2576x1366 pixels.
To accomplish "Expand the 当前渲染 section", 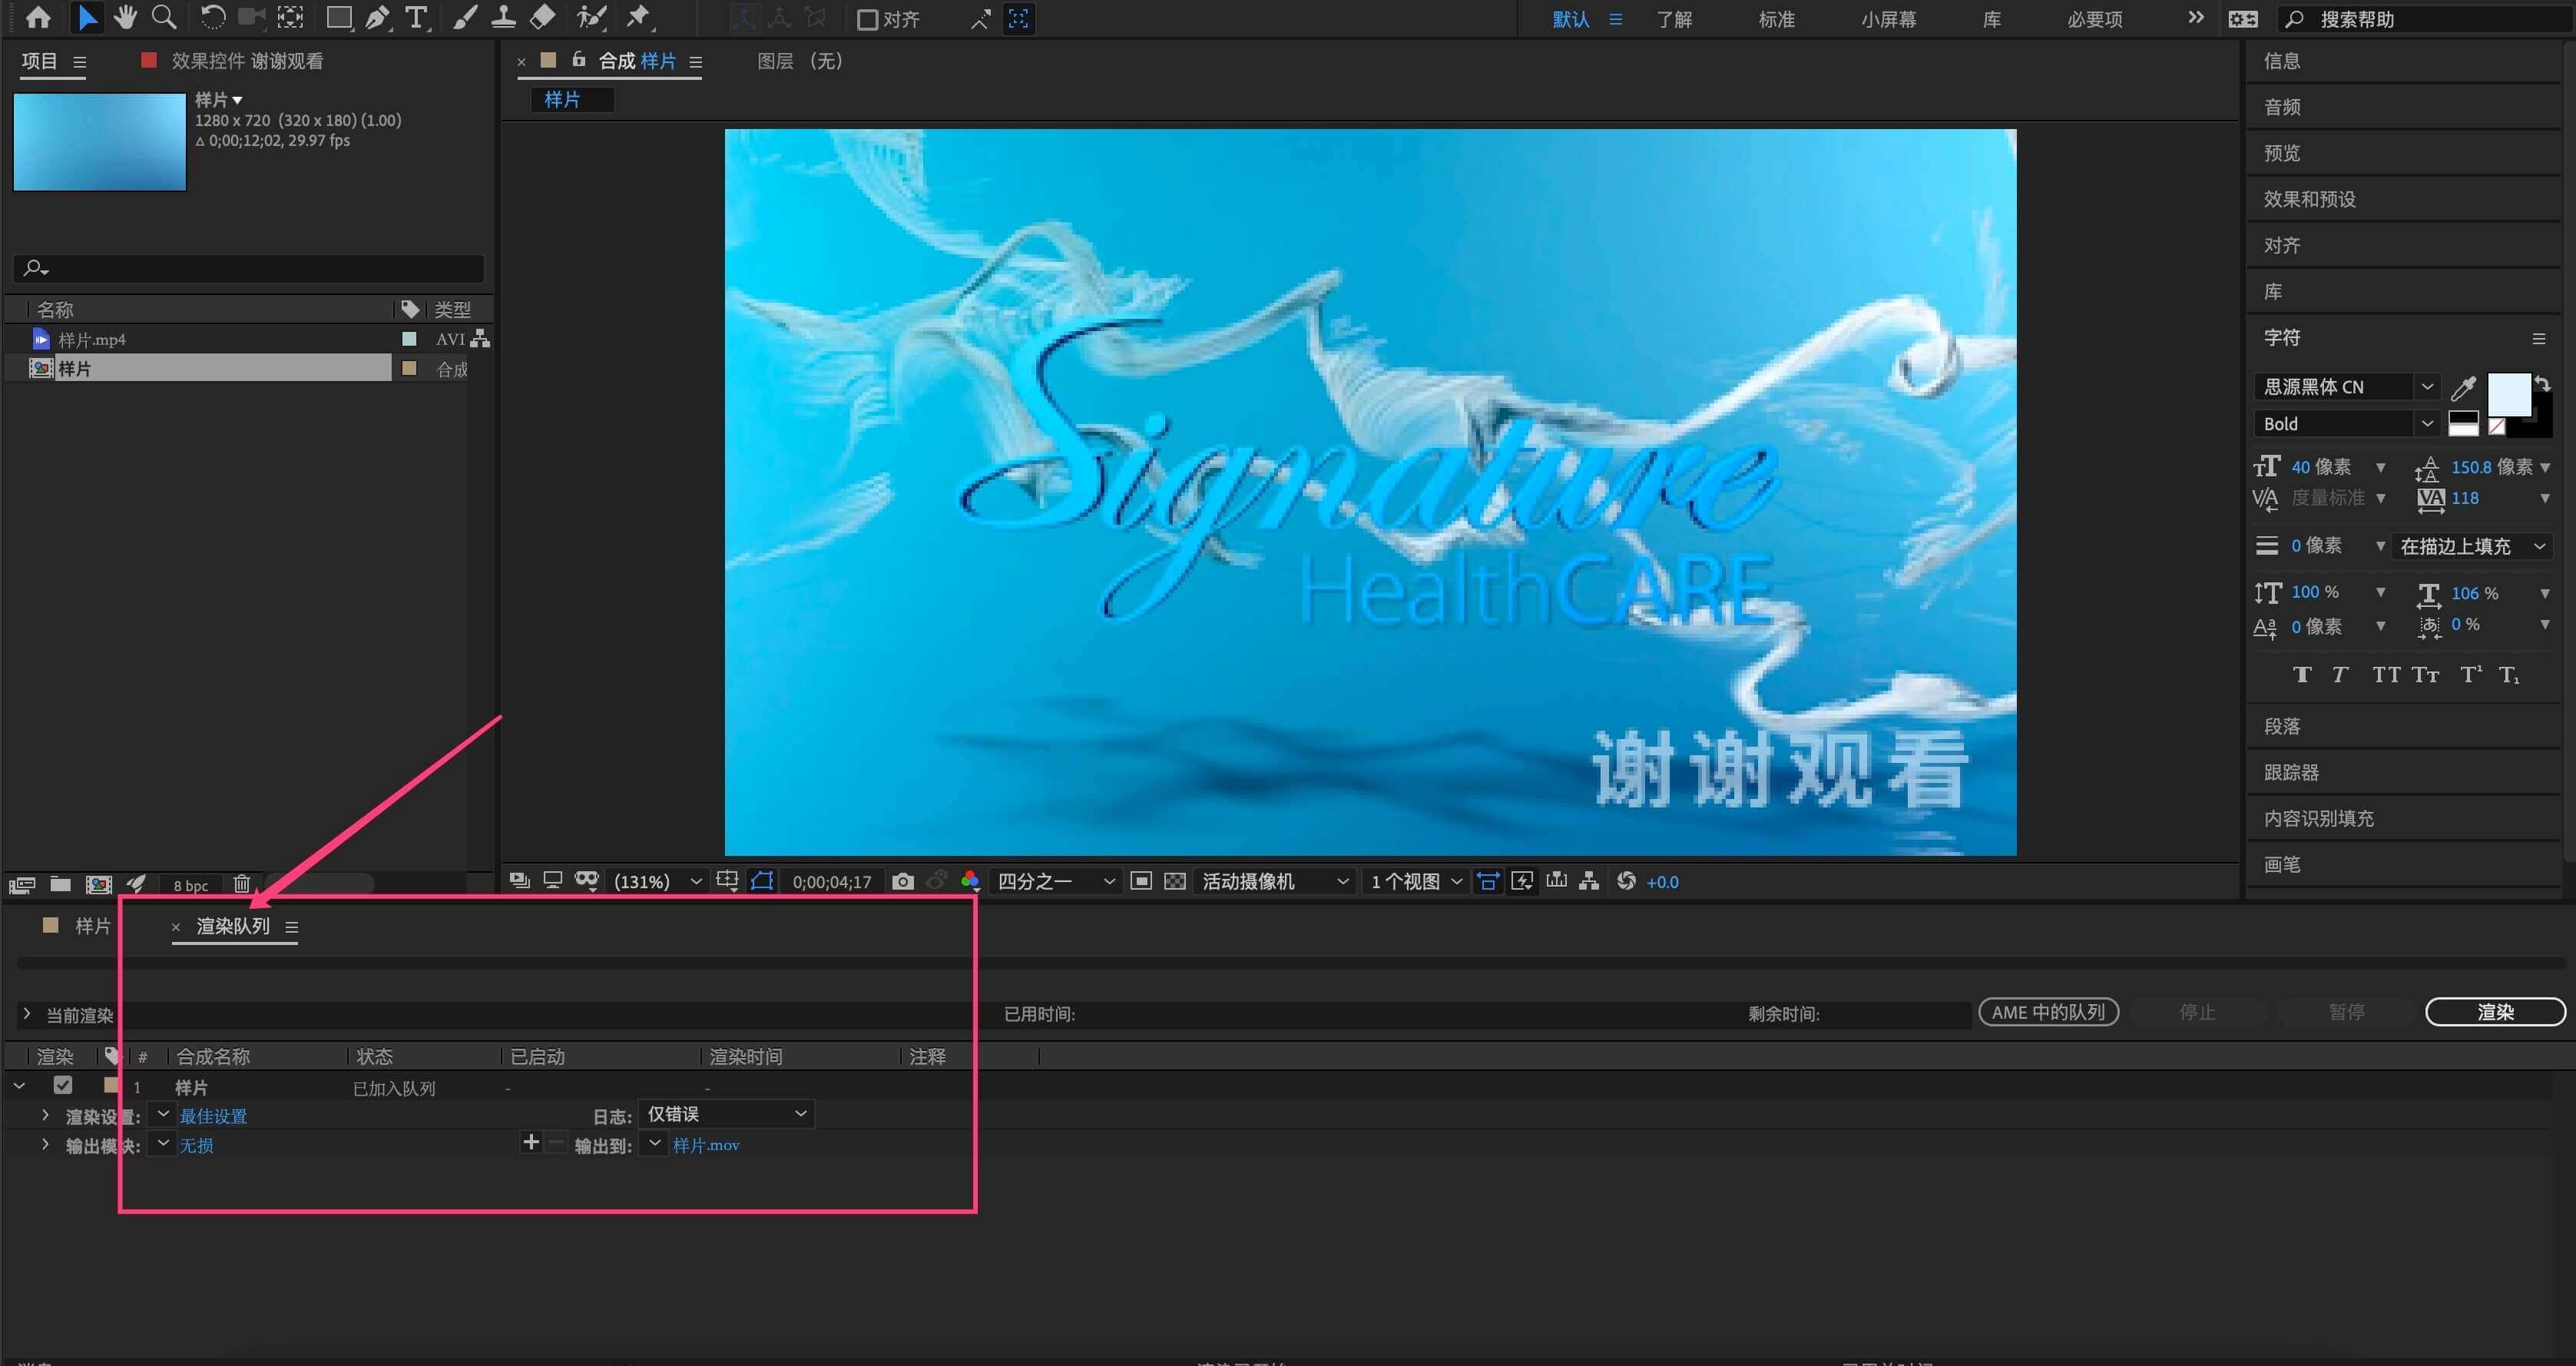I will (27, 1014).
